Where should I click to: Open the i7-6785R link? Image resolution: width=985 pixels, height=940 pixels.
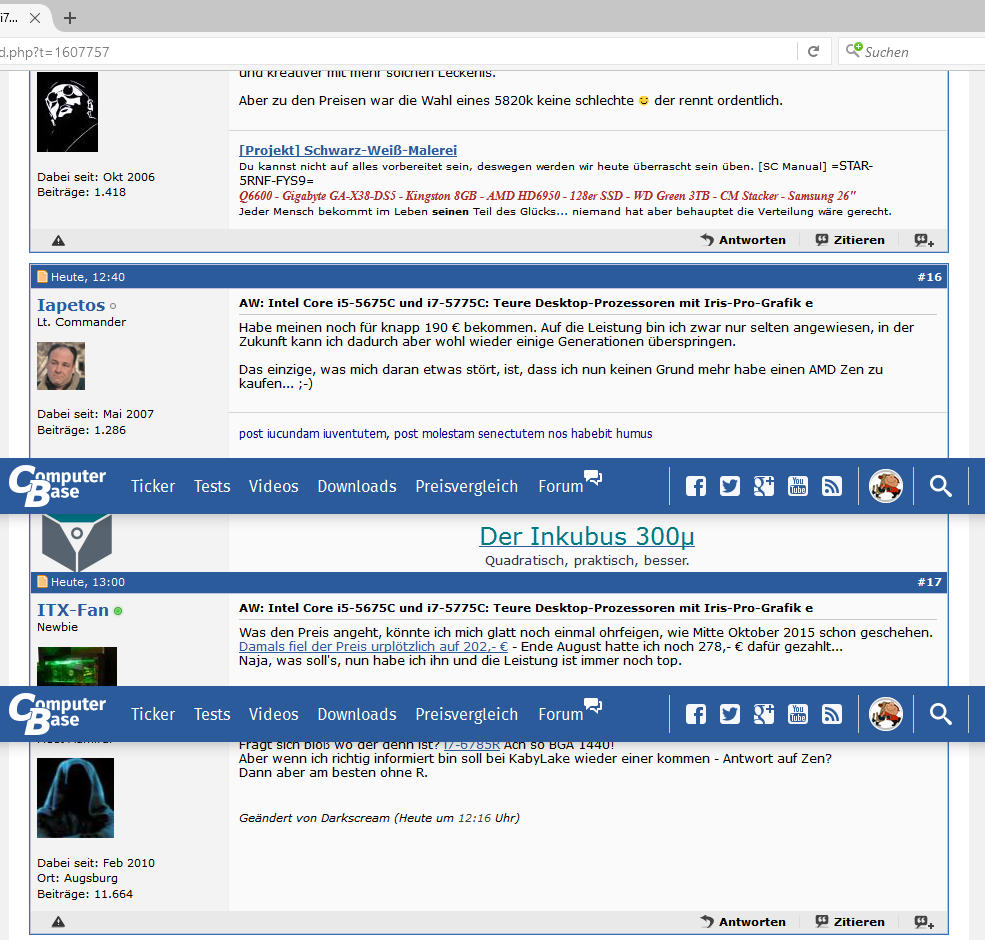472,746
